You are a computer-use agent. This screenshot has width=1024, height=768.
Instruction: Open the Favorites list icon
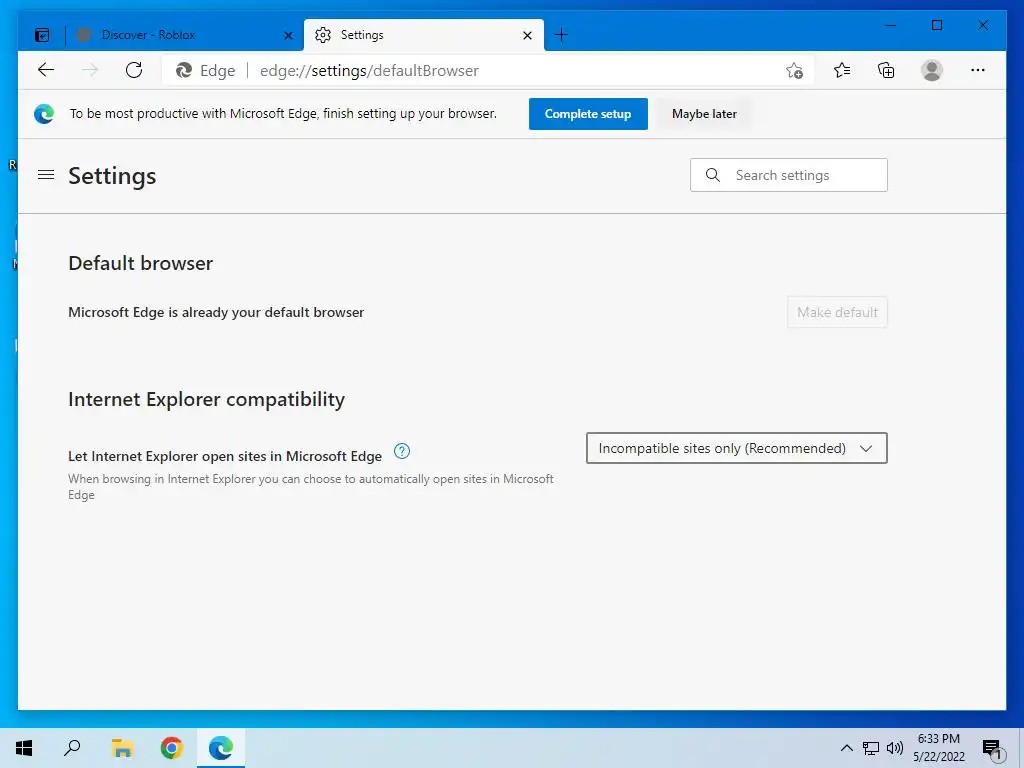842,71
